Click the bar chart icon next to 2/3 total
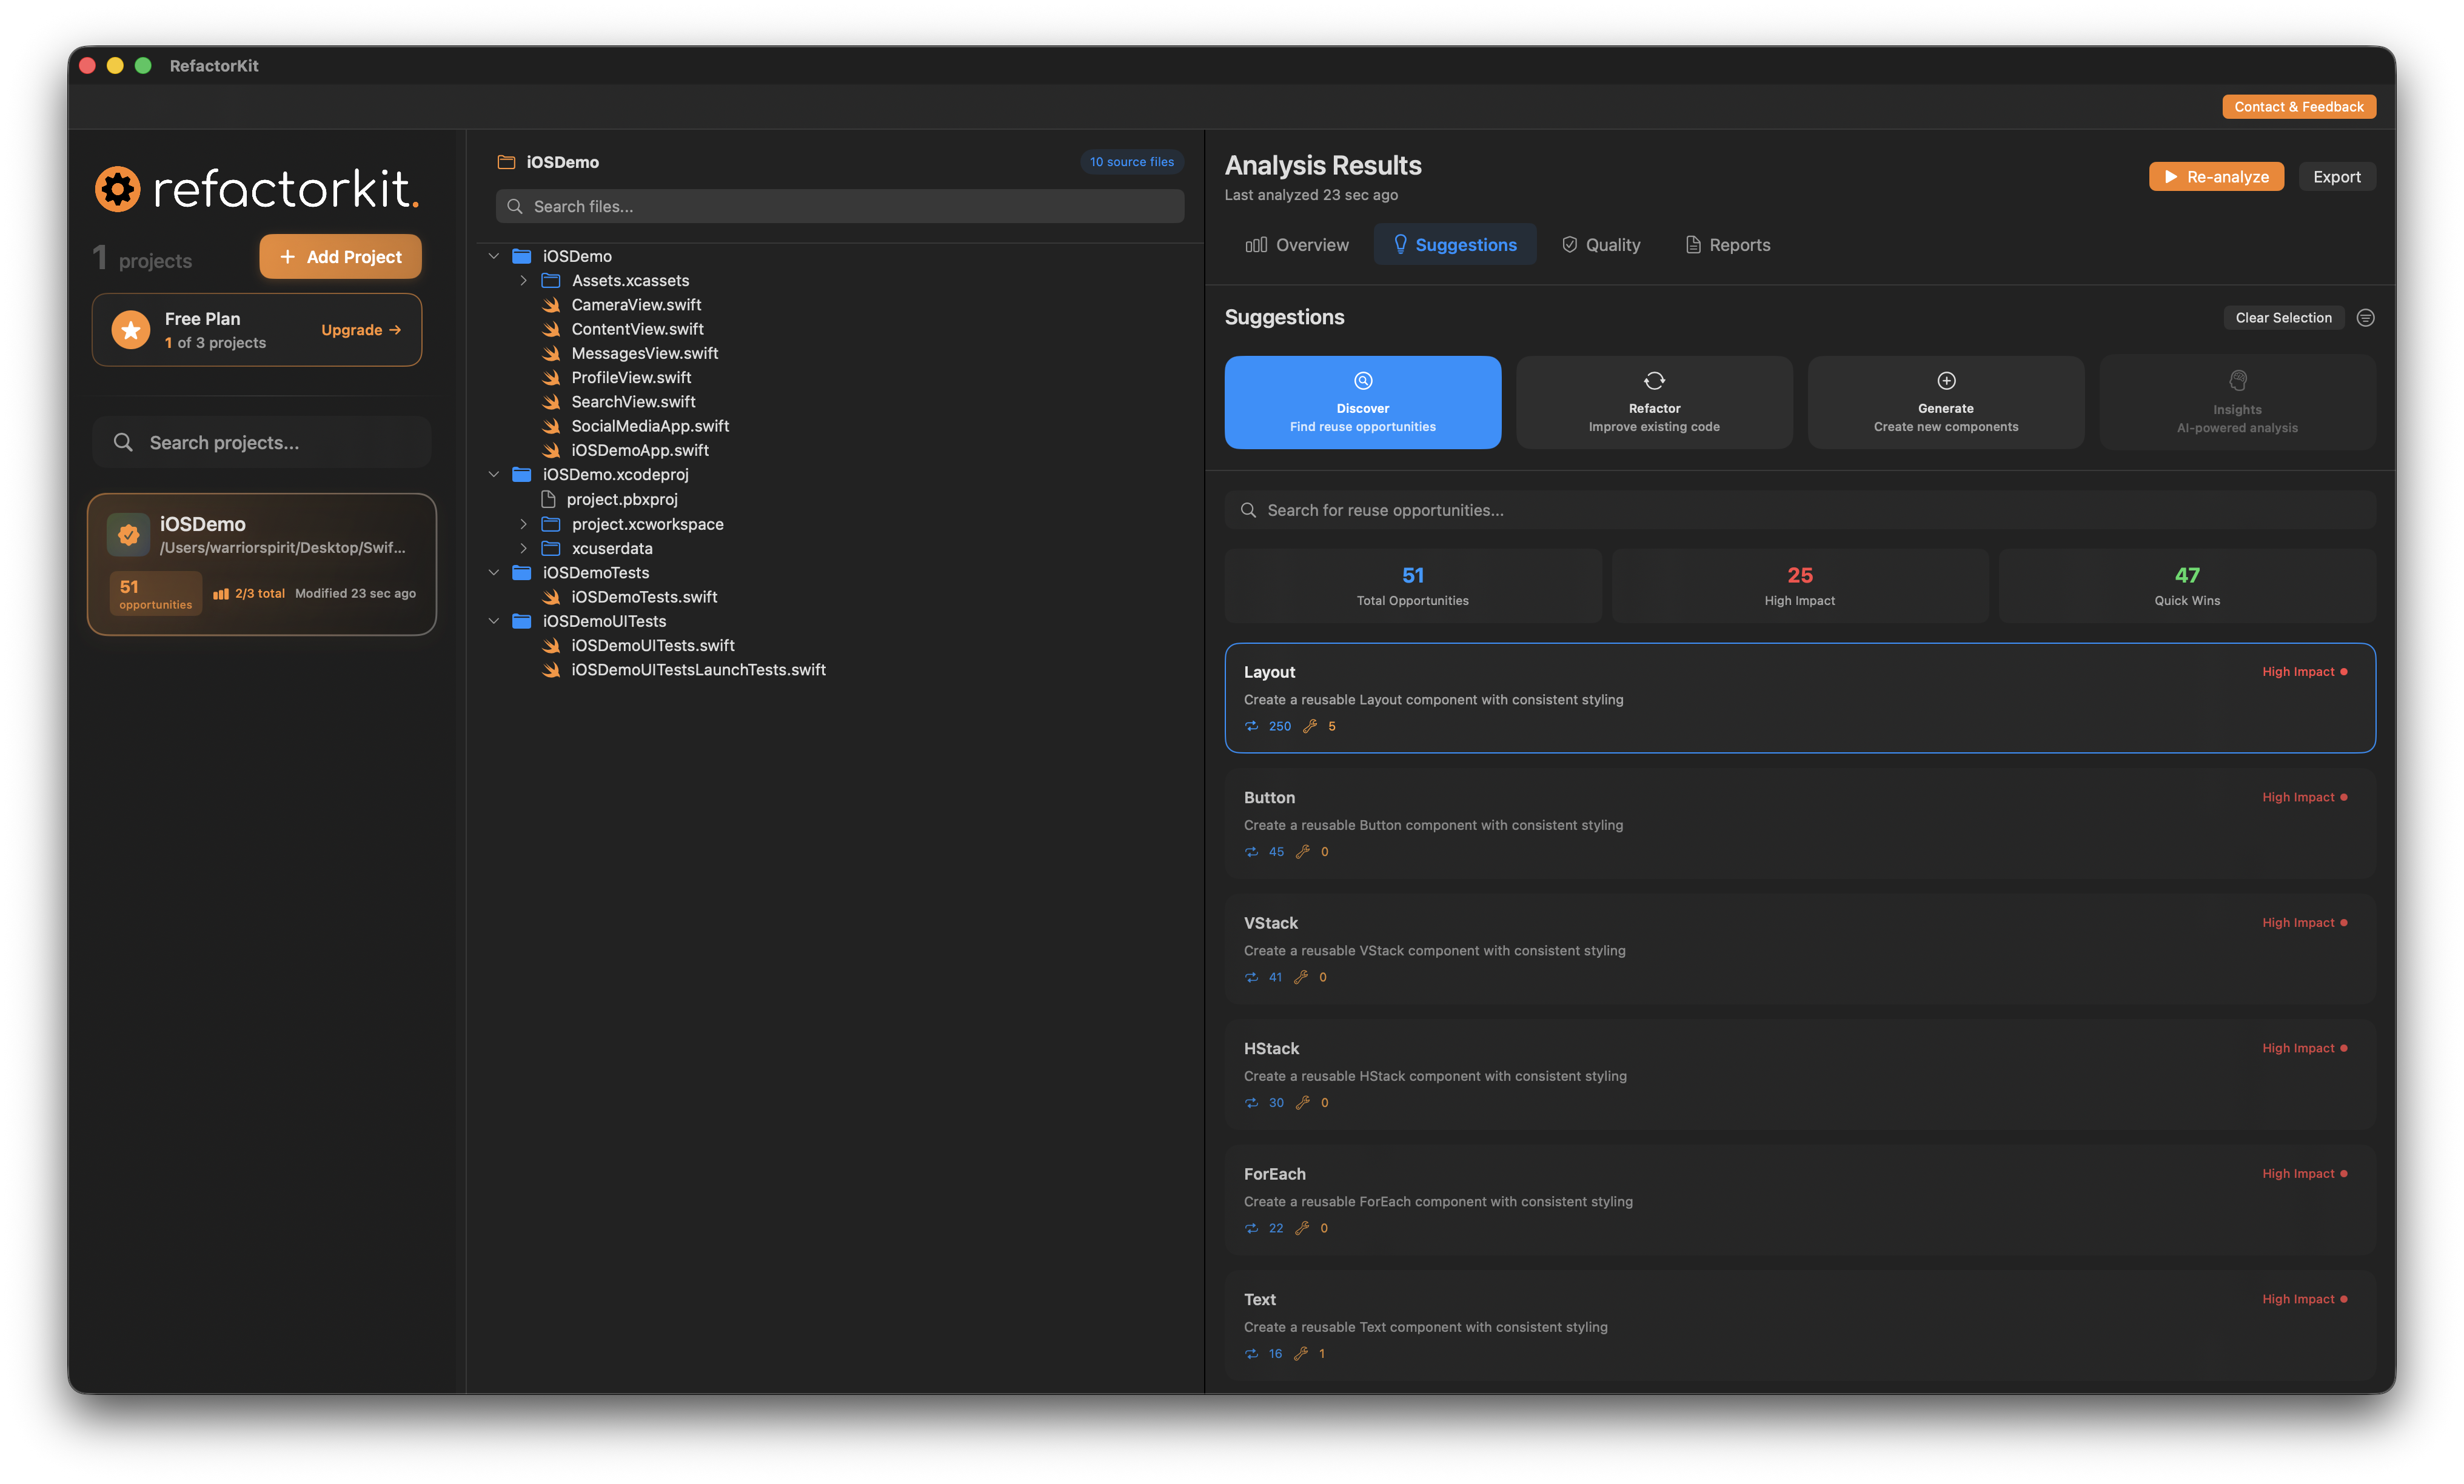This screenshot has height=1484, width=2464. coord(221,594)
